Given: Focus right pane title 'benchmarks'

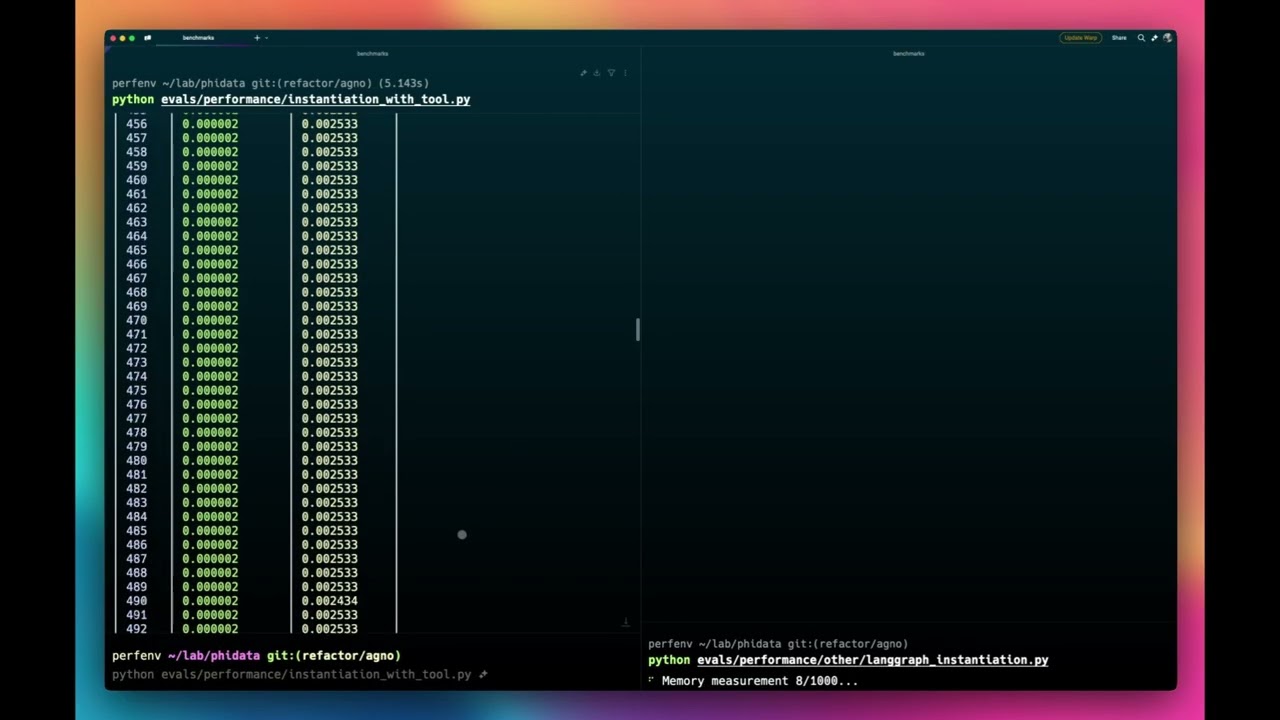Looking at the screenshot, I should (909, 53).
